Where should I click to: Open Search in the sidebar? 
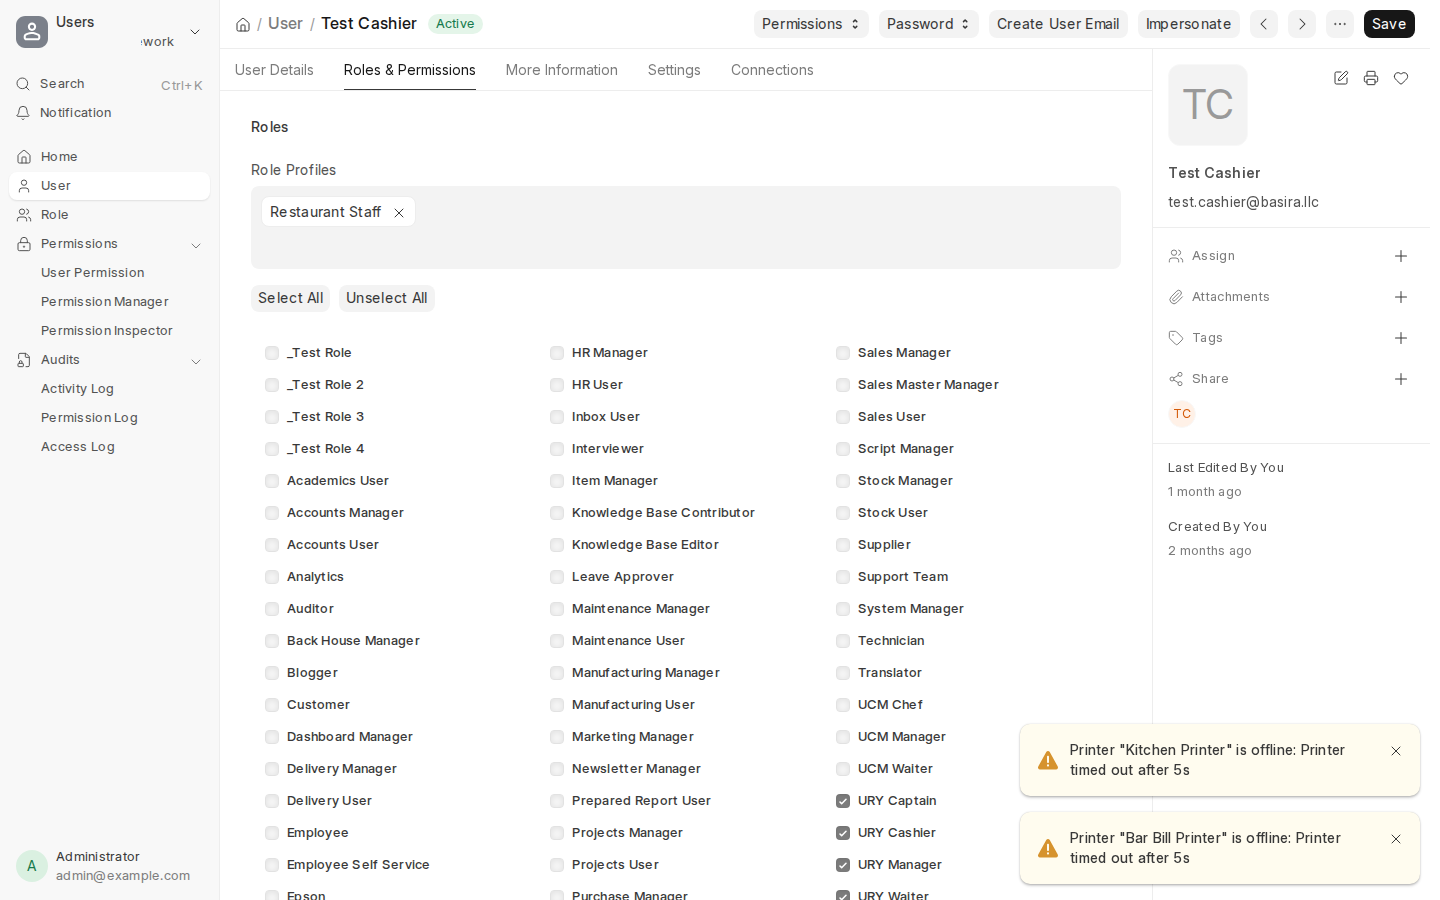109,84
